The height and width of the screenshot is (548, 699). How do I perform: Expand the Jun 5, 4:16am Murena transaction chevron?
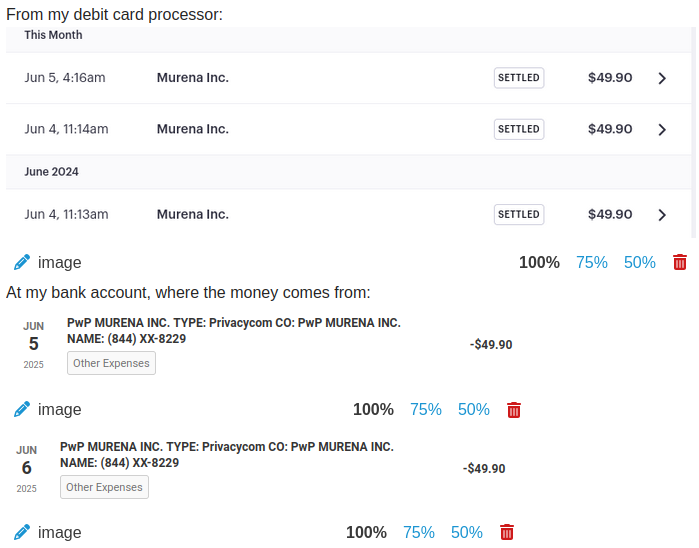[662, 78]
